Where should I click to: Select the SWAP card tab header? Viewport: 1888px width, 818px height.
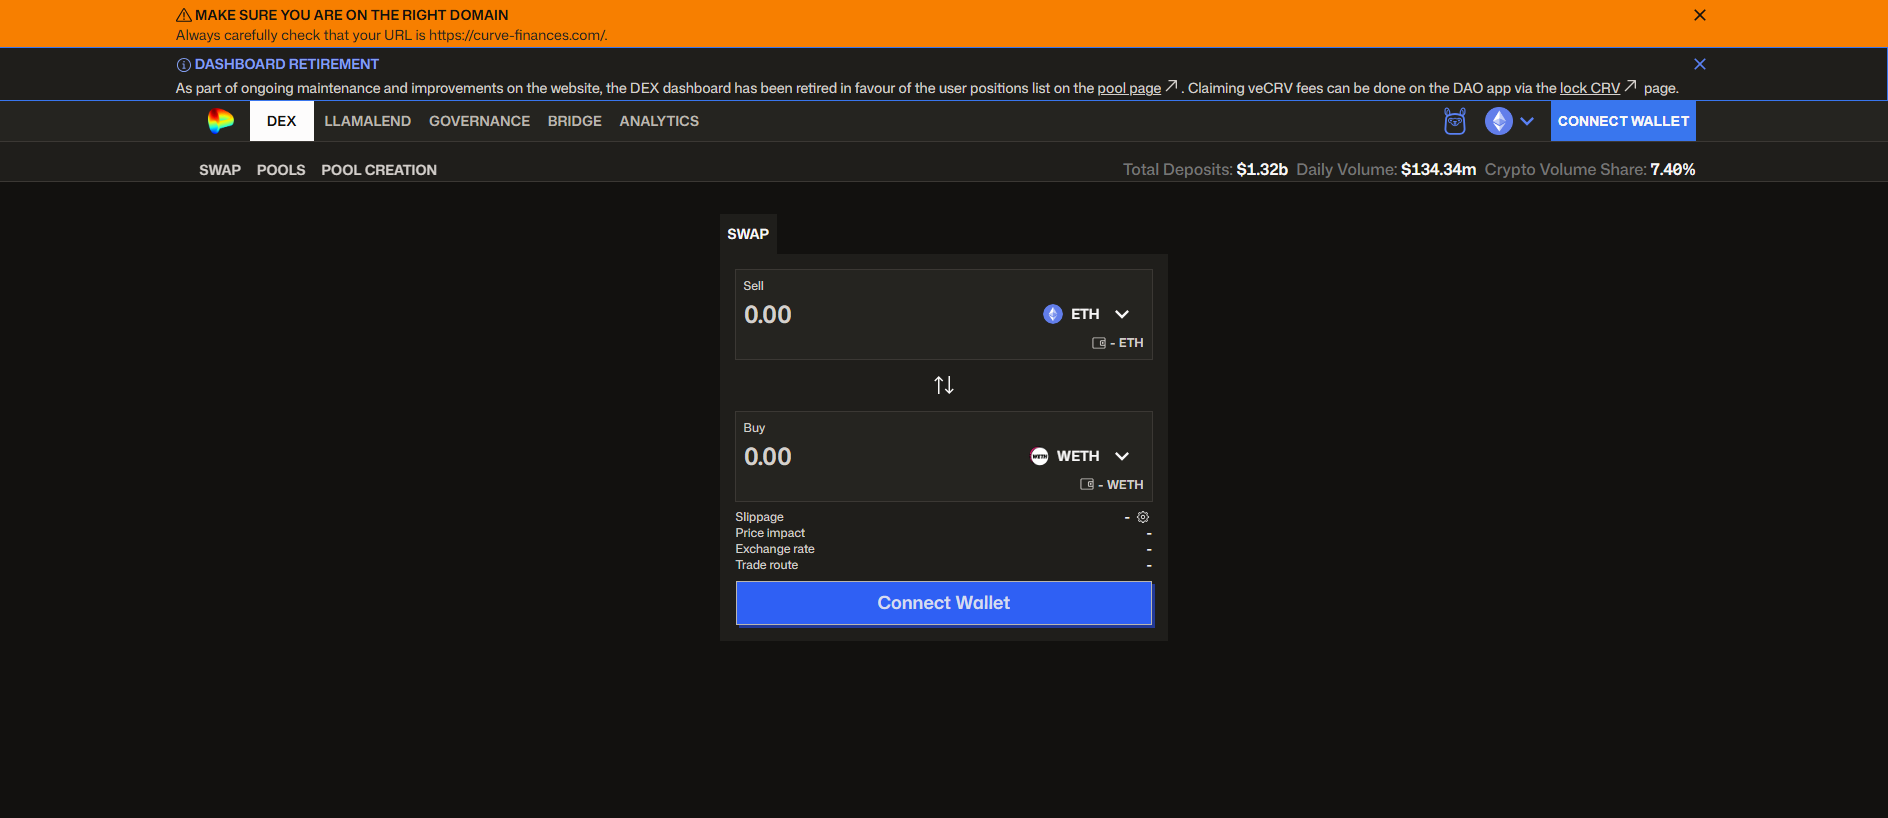click(748, 234)
